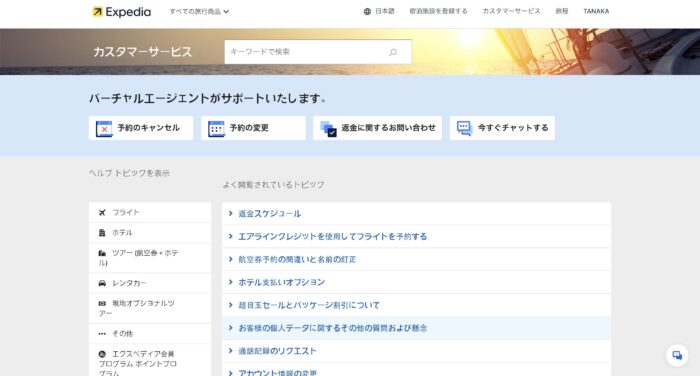
Task: Open the Expedia logo home link
Action: tap(121, 12)
